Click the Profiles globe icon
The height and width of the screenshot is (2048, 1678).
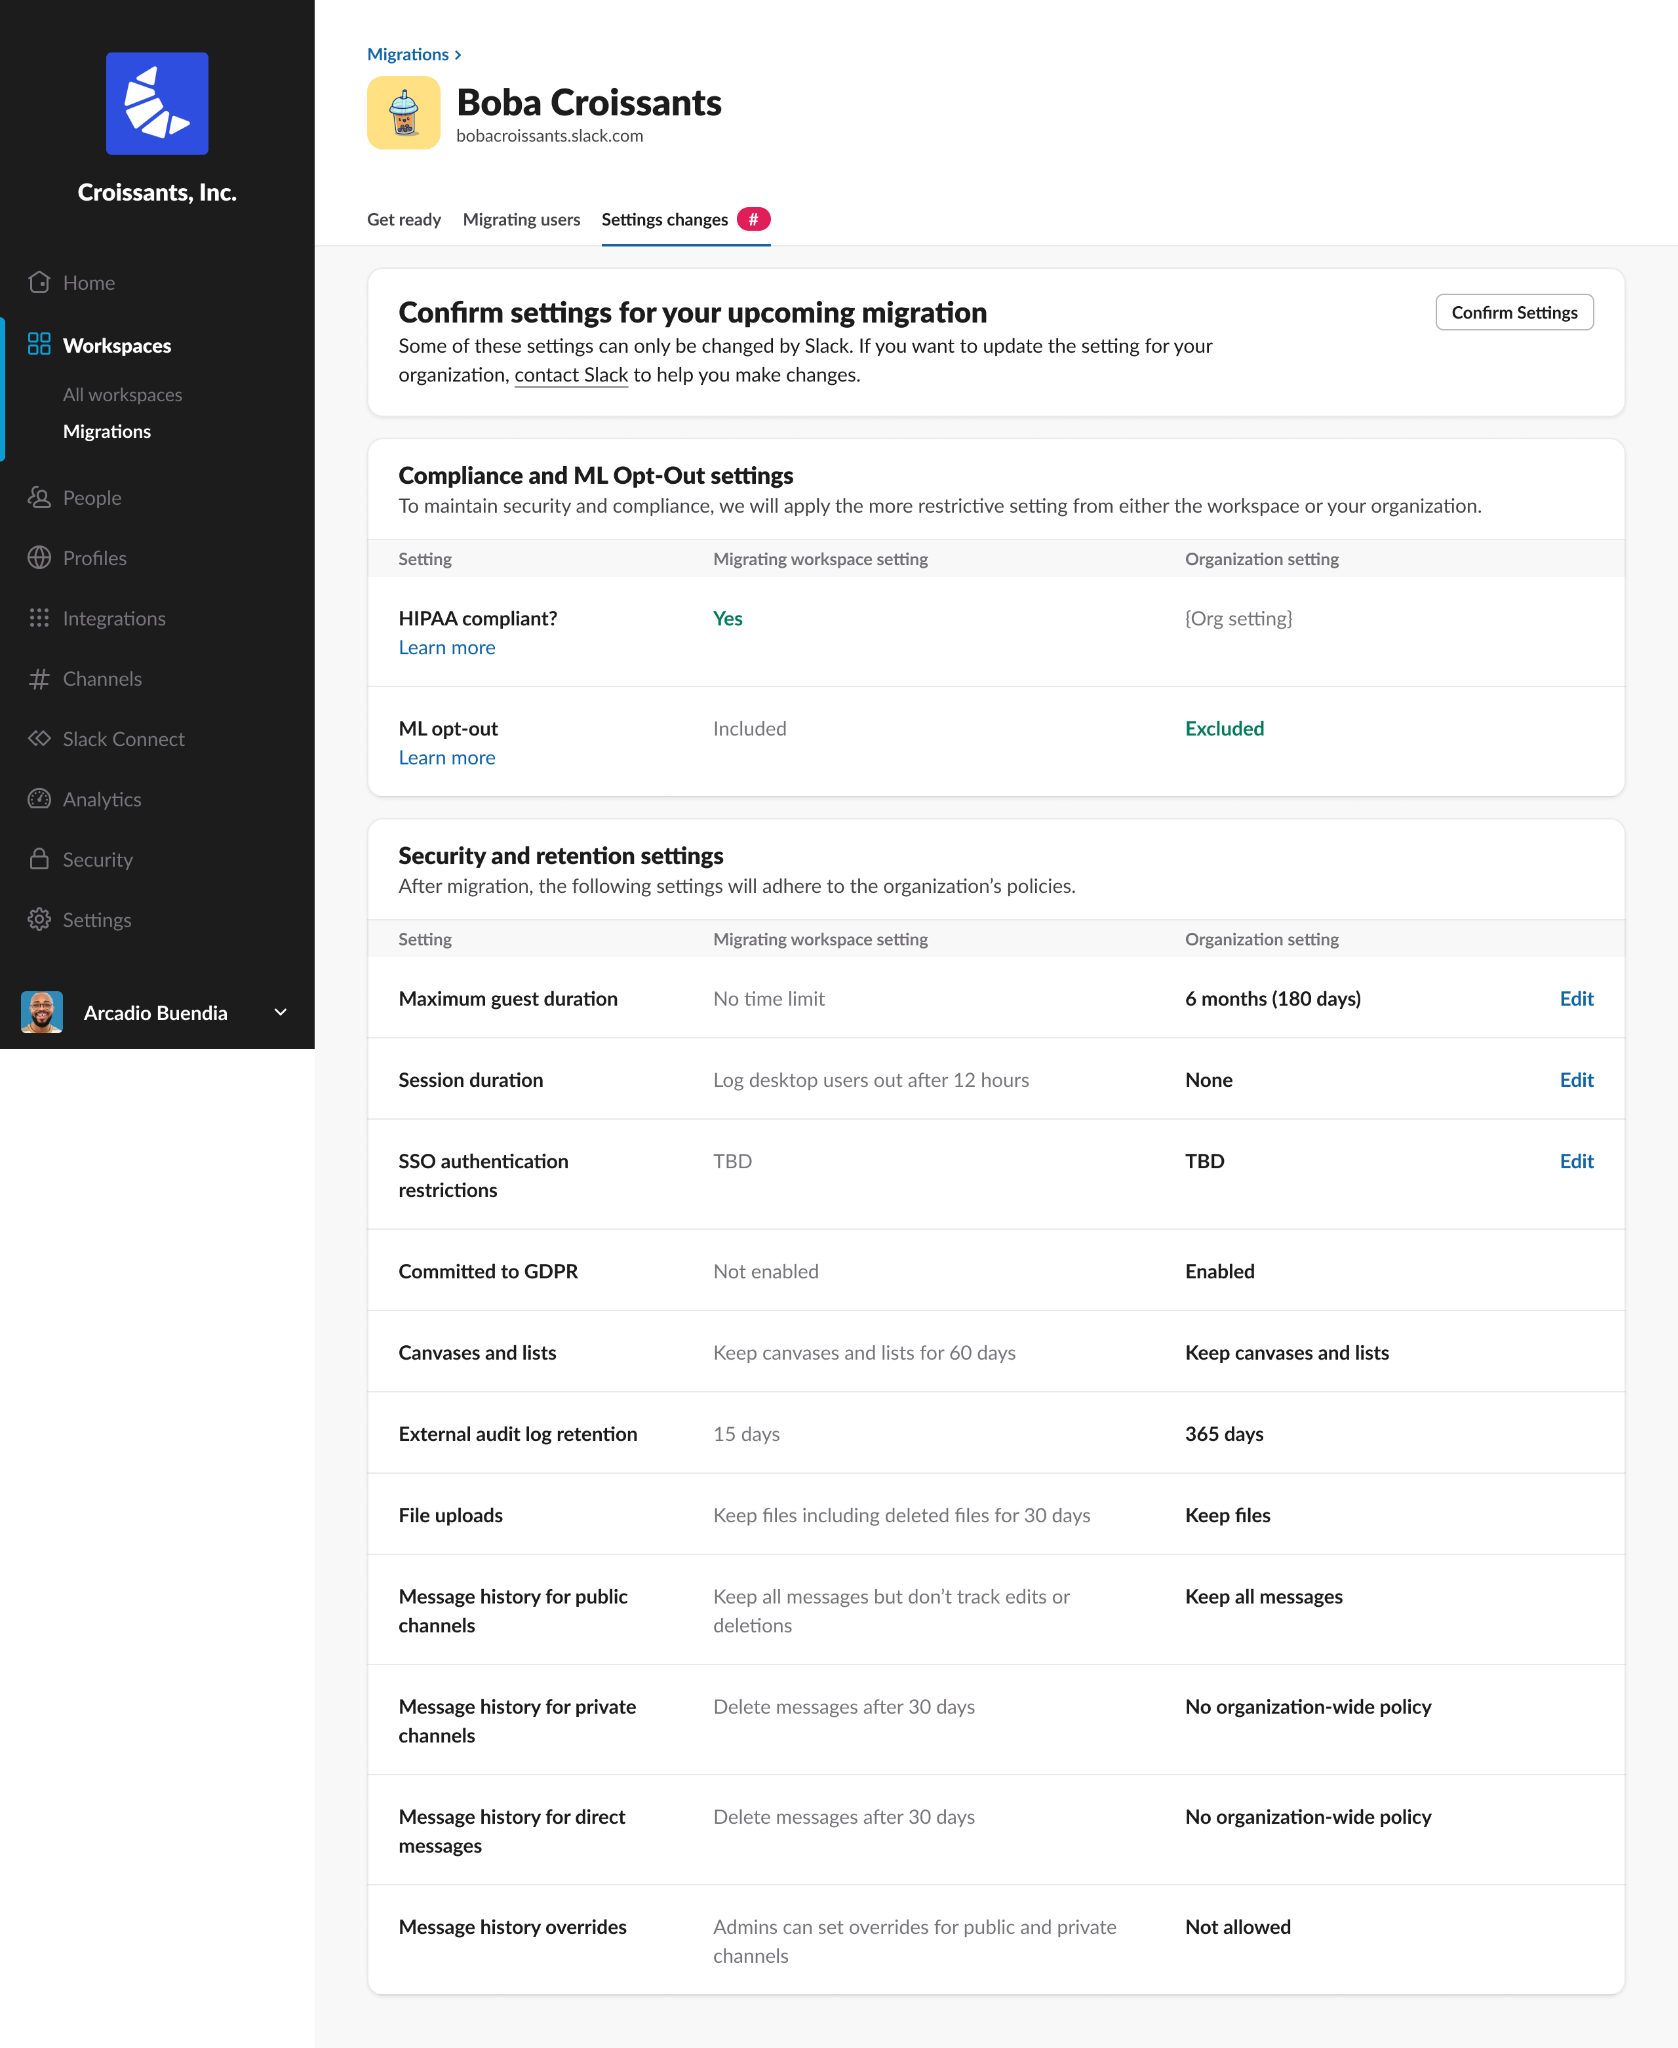pyautogui.click(x=39, y=558)
